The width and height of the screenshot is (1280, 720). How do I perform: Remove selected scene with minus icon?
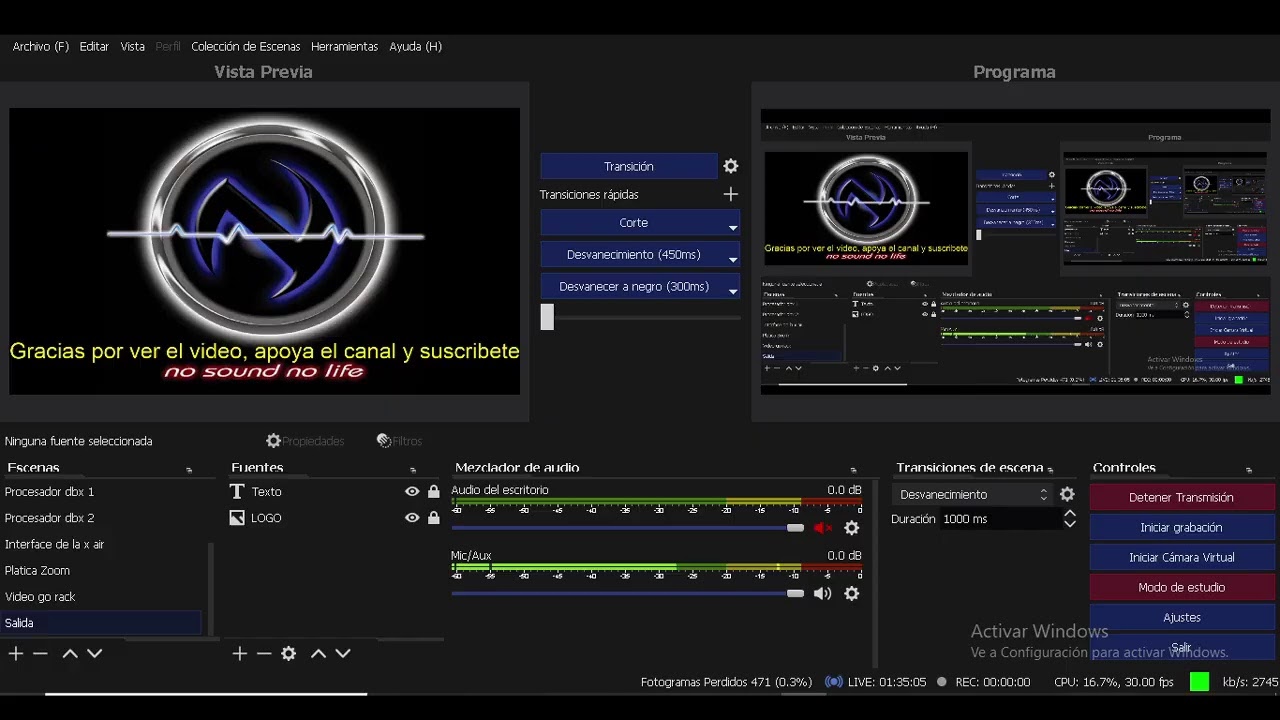[40, 653]
